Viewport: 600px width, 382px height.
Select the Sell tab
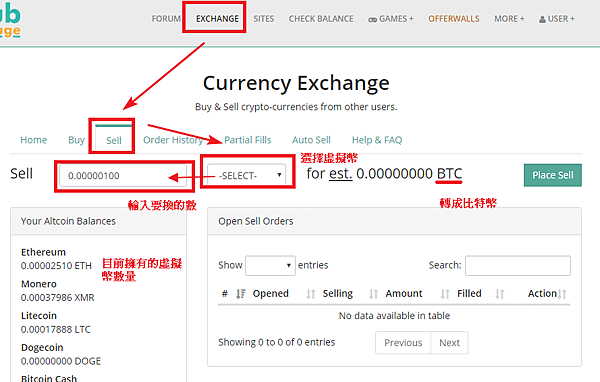[114, 140]
